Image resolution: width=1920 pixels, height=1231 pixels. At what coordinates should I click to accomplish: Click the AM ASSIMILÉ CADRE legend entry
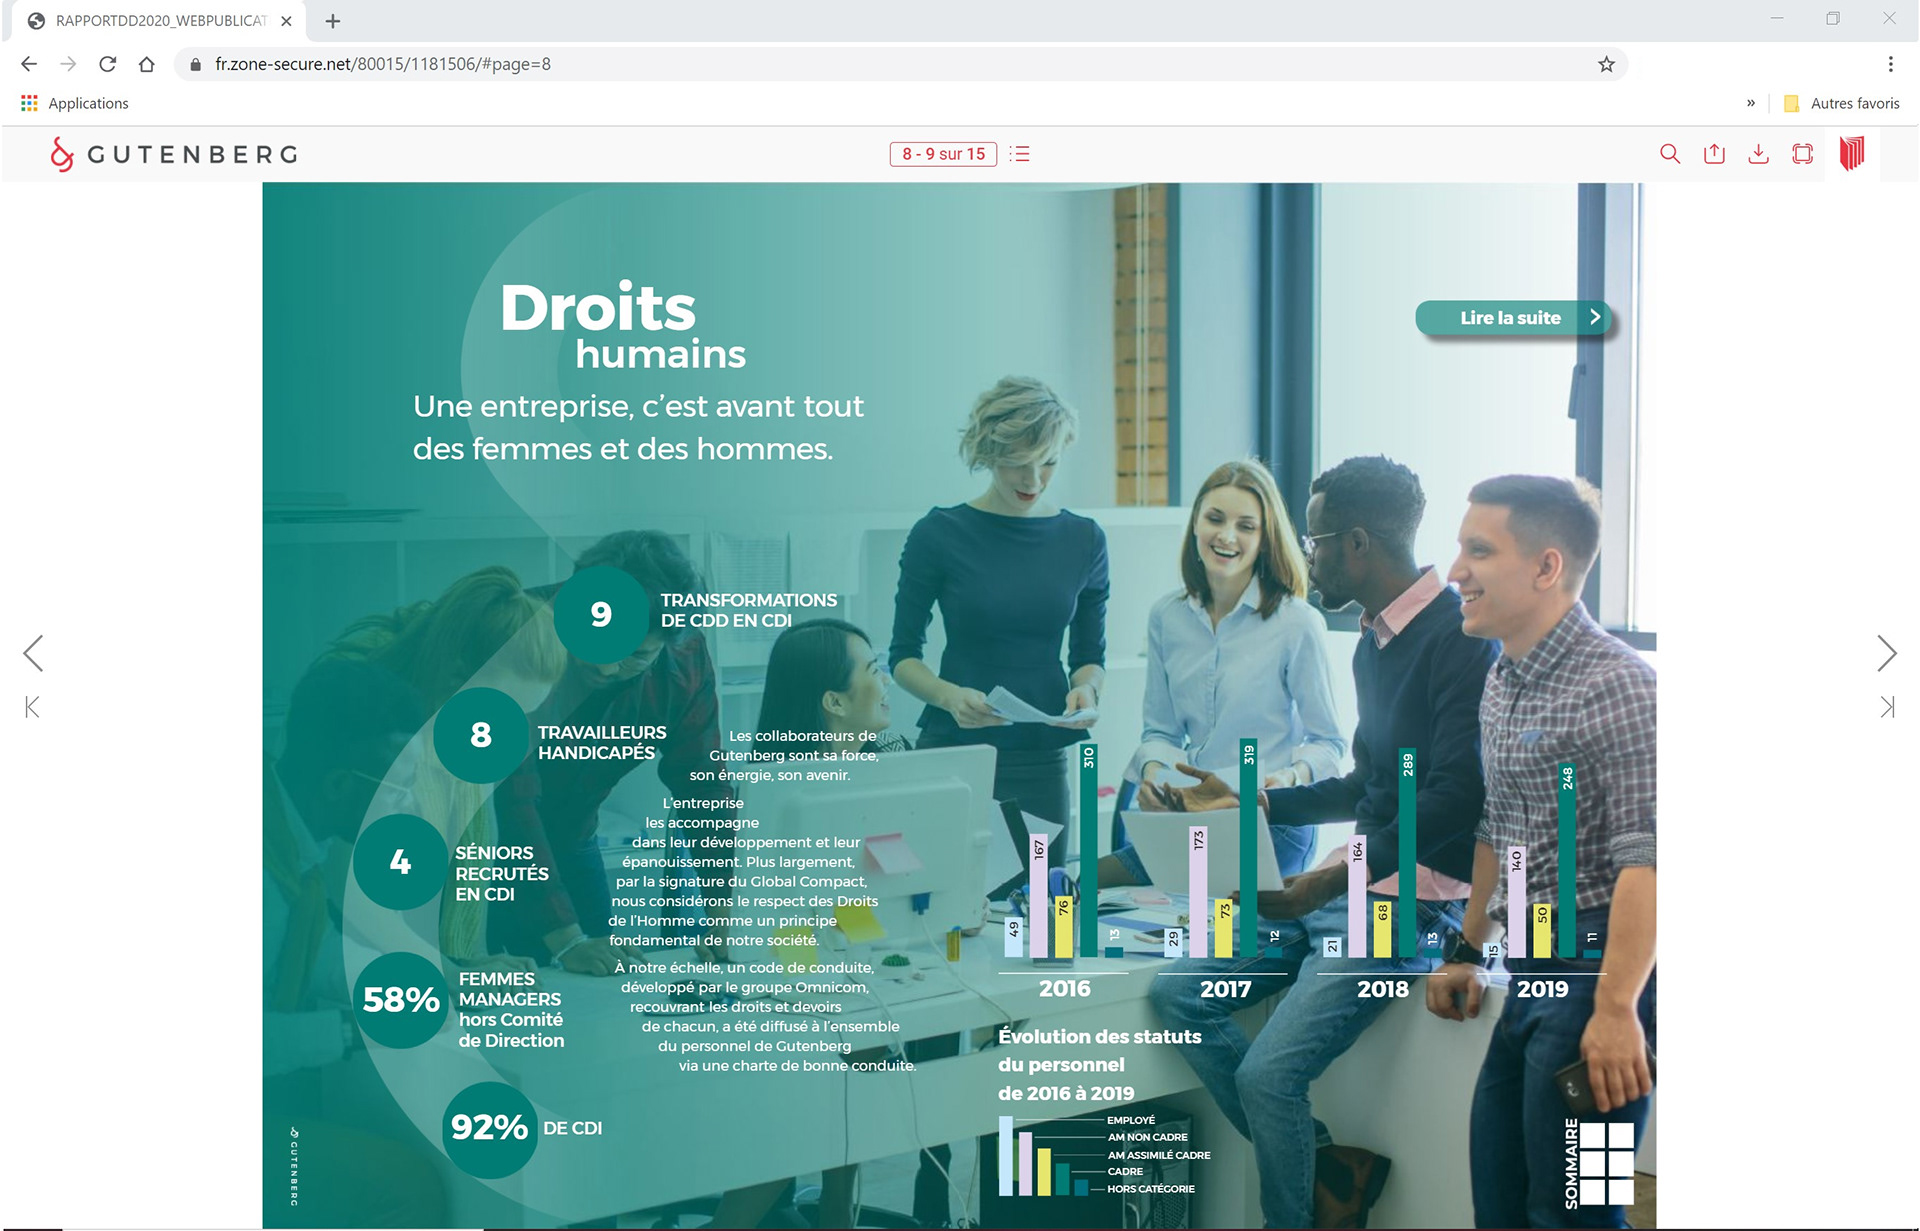click(1159, 1155)
